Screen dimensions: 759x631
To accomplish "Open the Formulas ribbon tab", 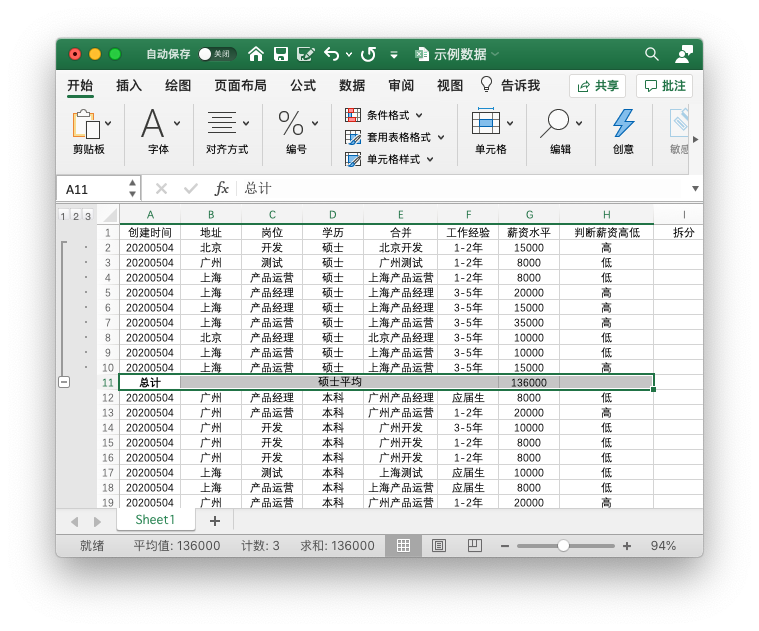I will coord(303,86).
